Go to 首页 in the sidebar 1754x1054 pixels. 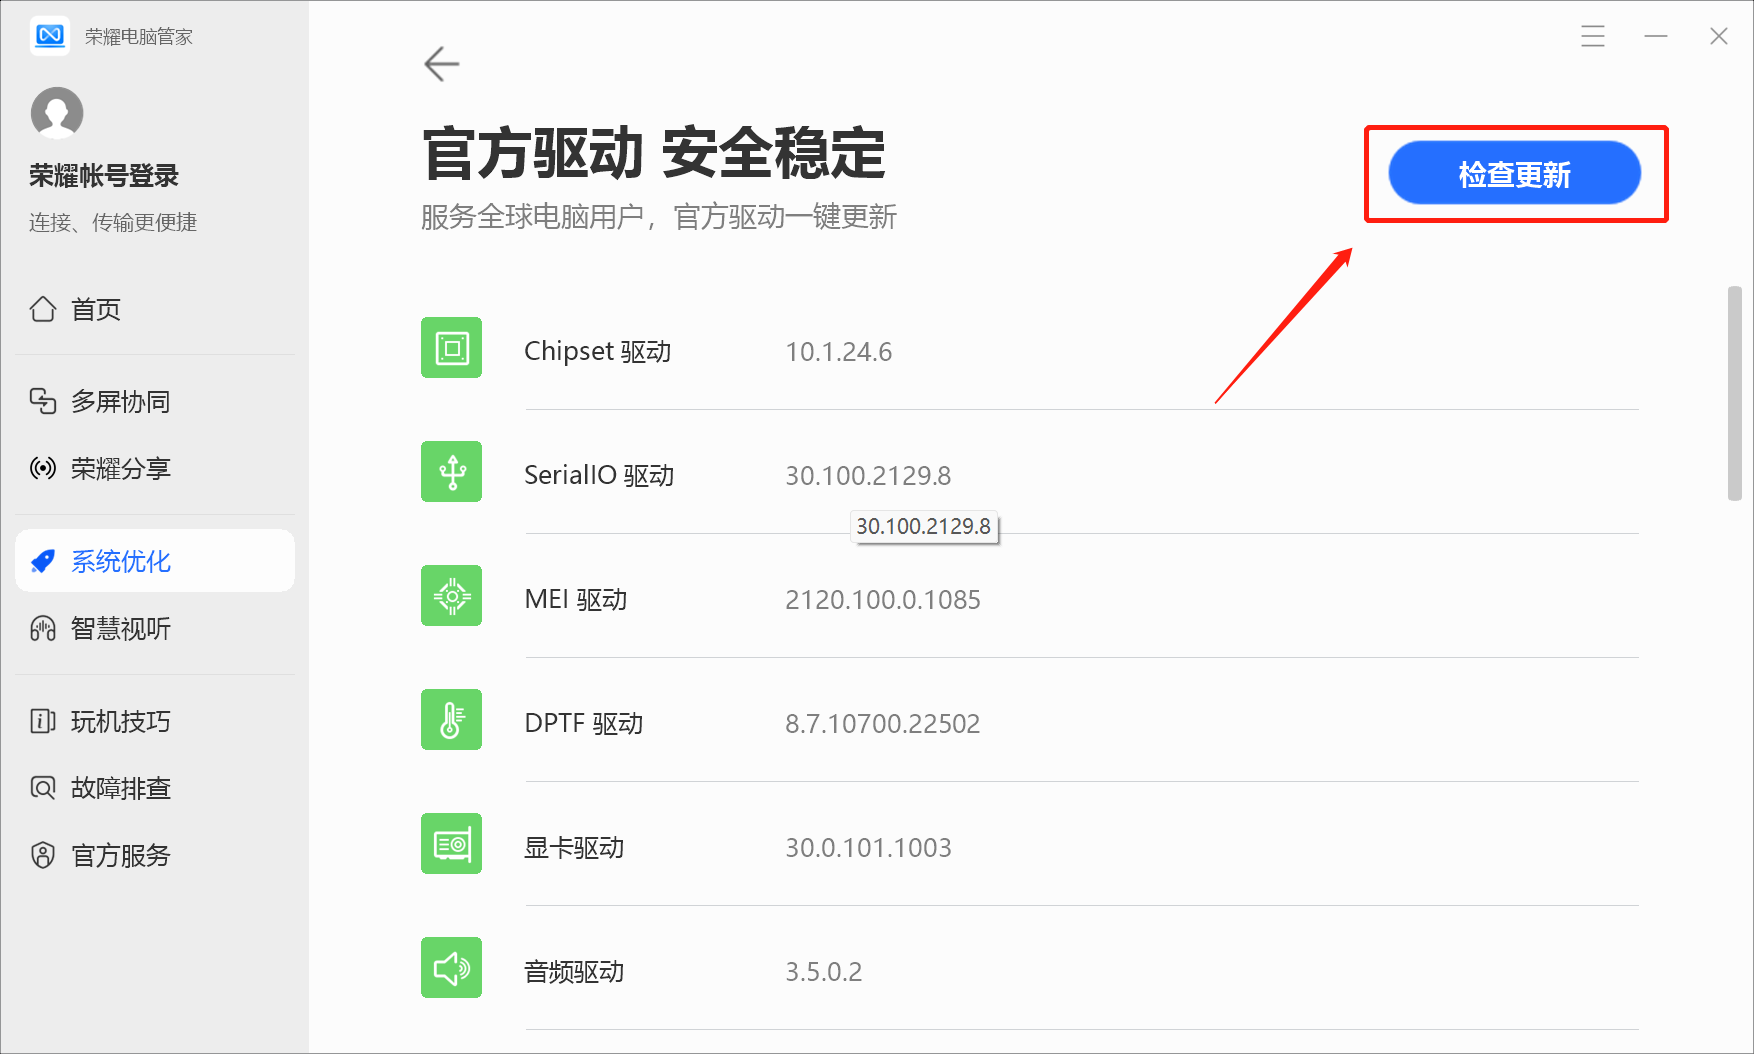click(x=96, y=310)
